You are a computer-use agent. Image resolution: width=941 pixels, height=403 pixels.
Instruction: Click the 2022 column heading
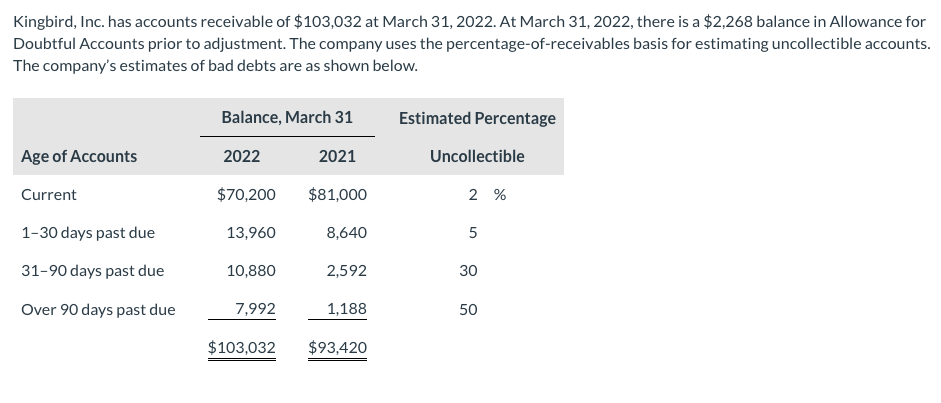(241, 157)
